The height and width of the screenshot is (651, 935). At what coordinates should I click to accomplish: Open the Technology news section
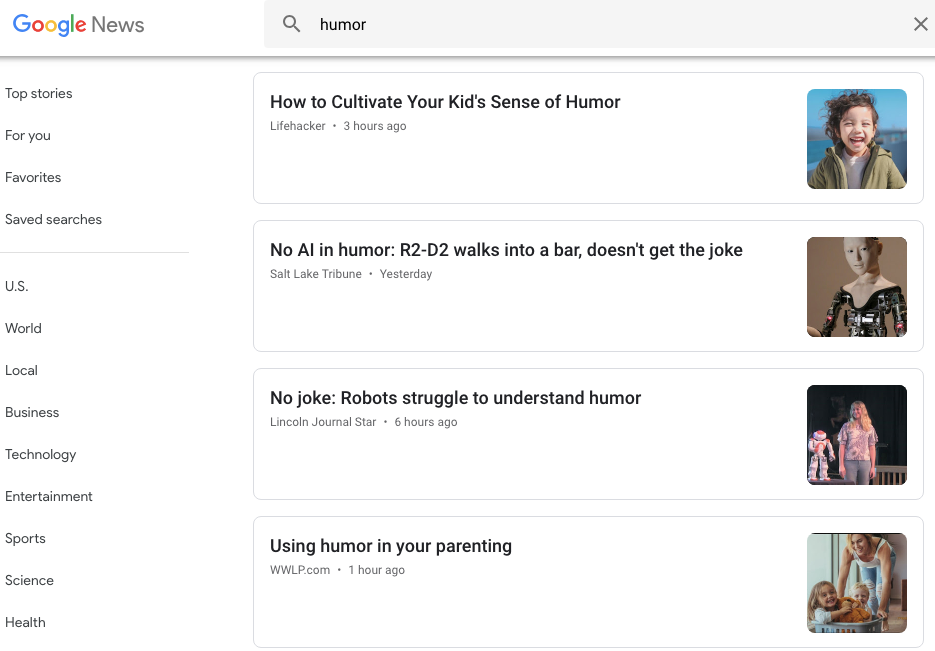pyautogui.click(x=41, y=454)
